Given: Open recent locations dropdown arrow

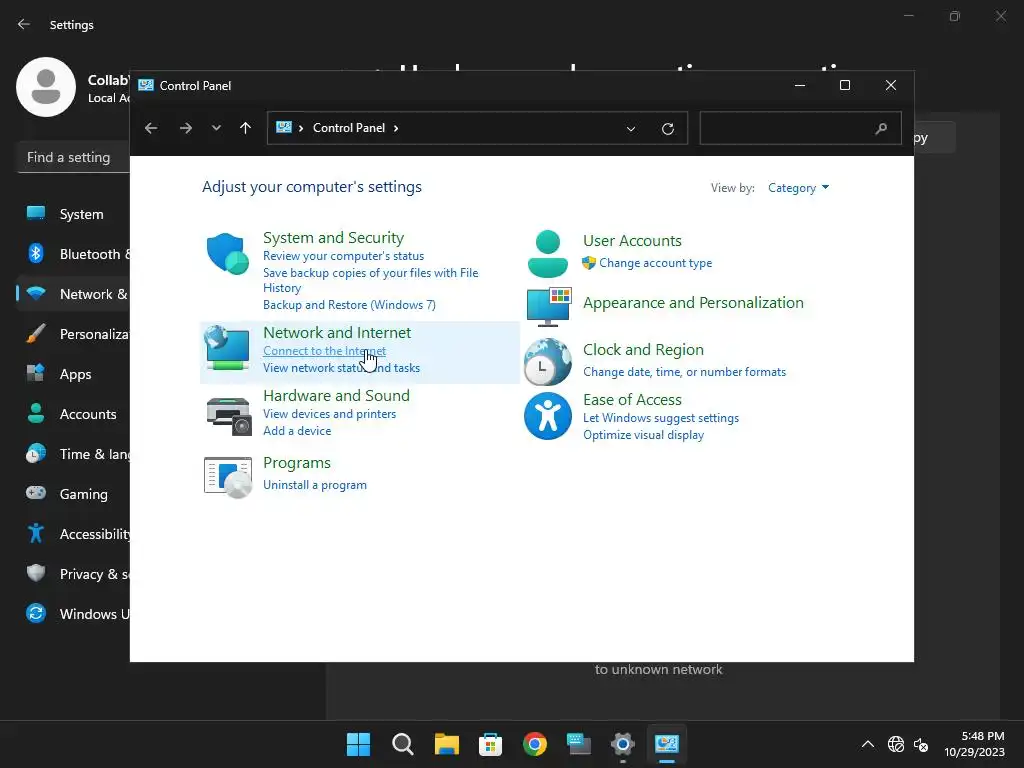Looking at the screenshot, I should pyautogui.click(x=216, y=128).
